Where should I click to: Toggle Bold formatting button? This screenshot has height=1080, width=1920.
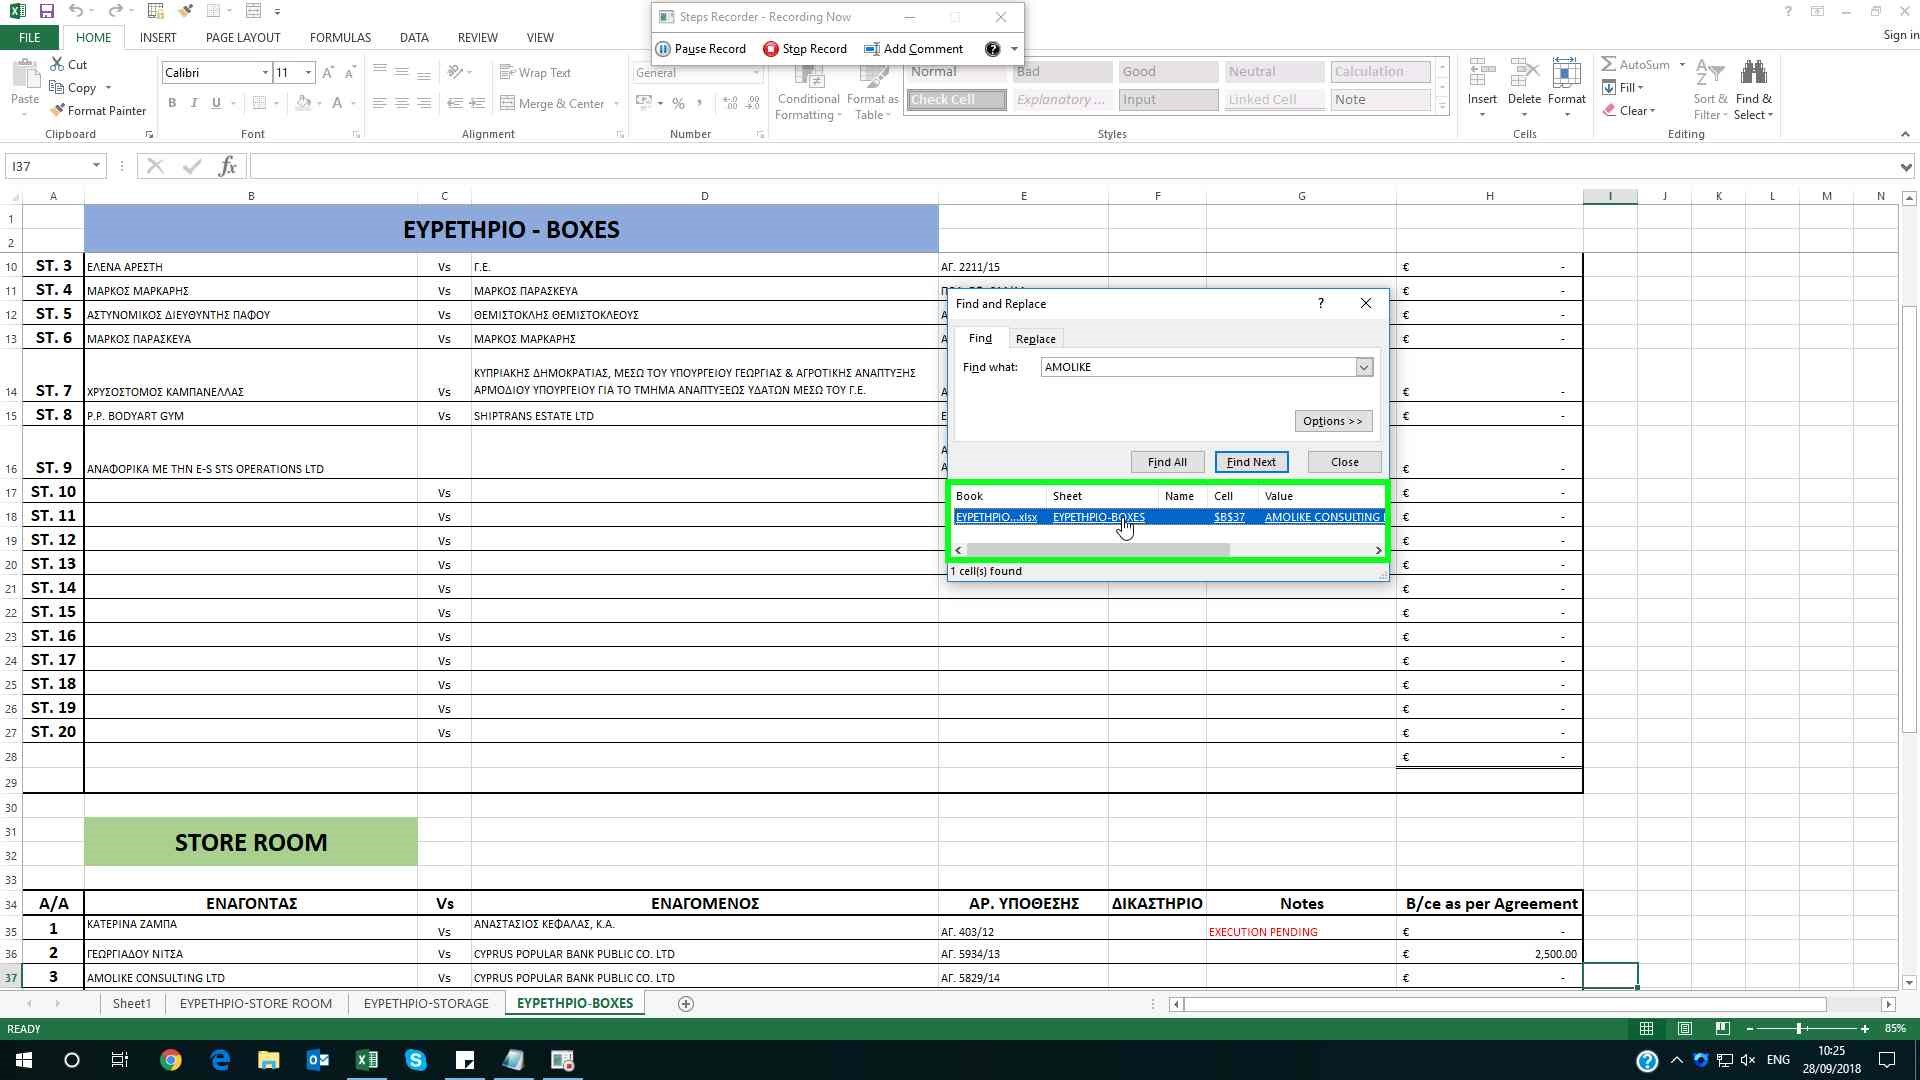[172, 103]
